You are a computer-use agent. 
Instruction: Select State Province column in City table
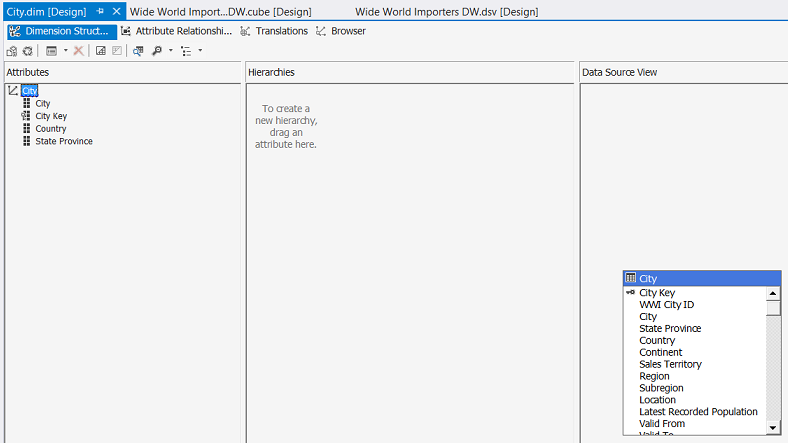tap(670, 328)
